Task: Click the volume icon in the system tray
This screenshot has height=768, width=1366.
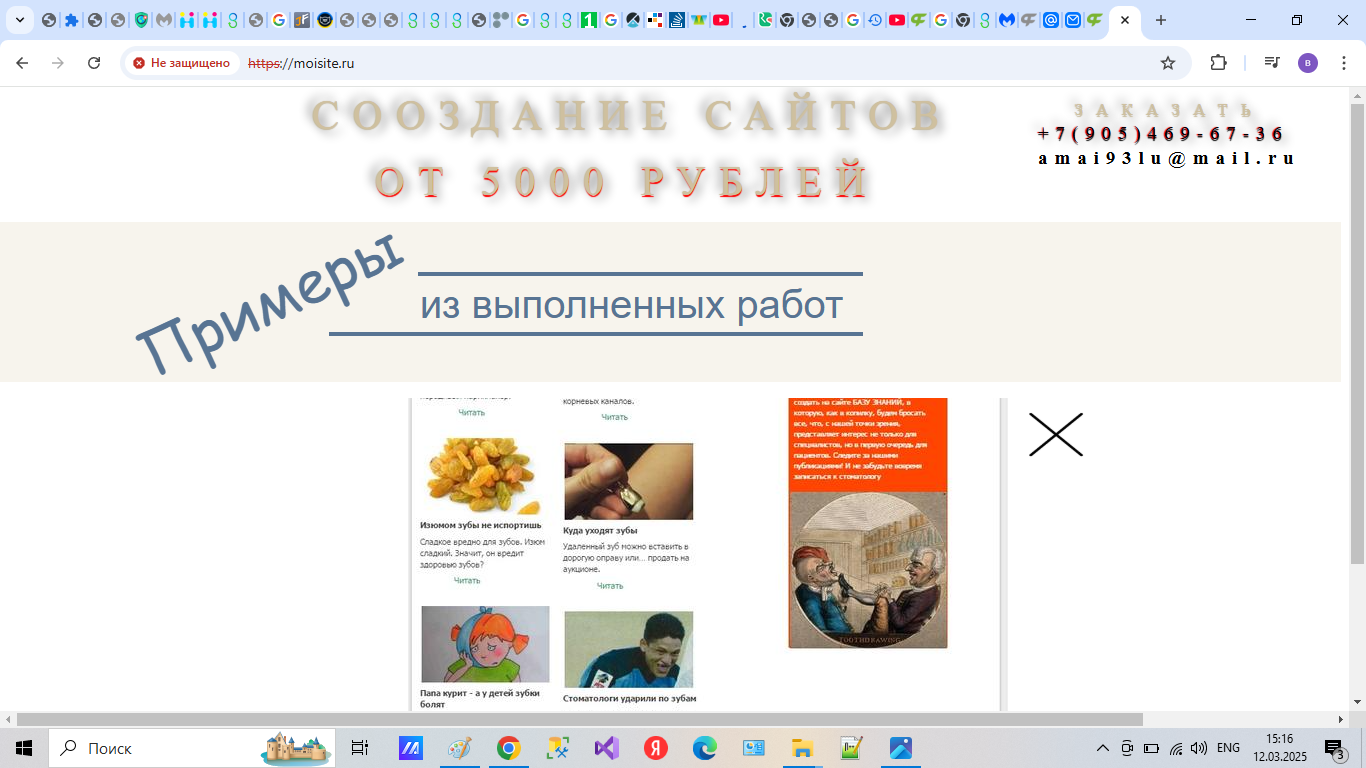Action: pyautogui.click(x=1199, y=748)
